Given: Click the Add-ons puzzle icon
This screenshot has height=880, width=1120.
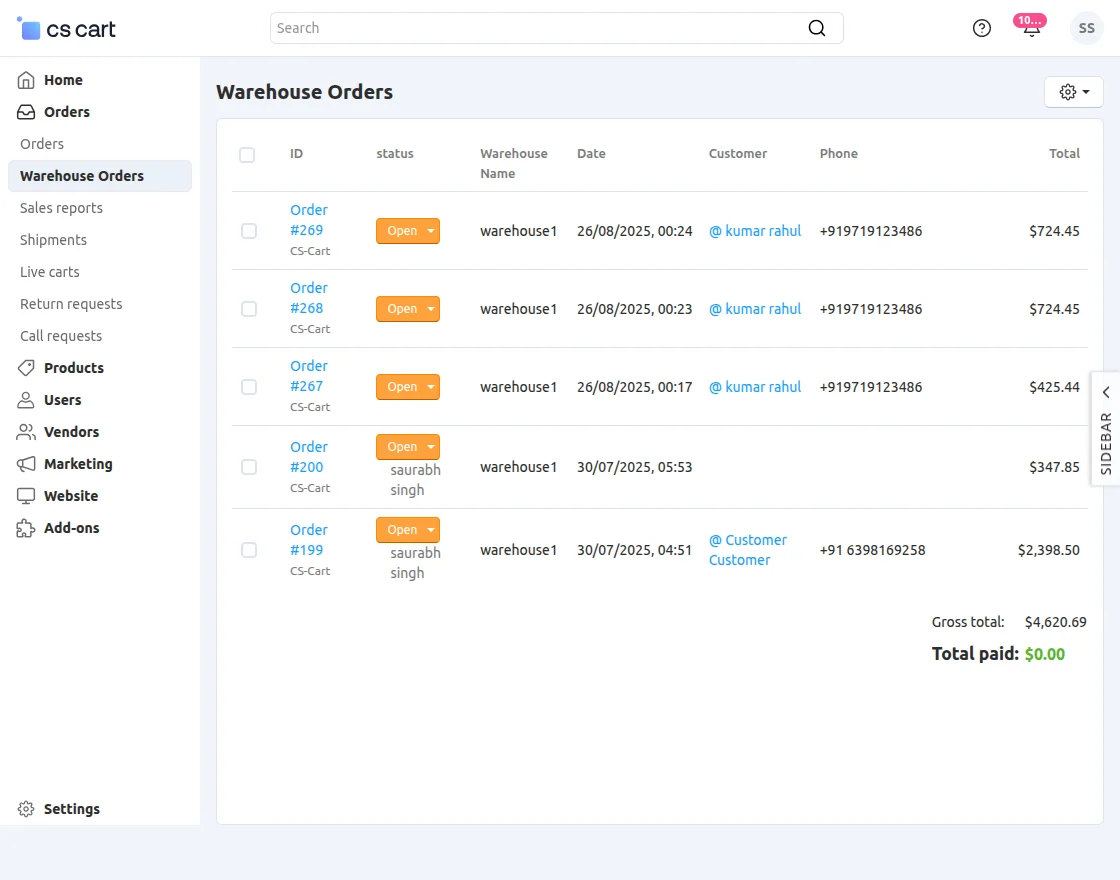Looking at the screenshot, I should [26, 528].
